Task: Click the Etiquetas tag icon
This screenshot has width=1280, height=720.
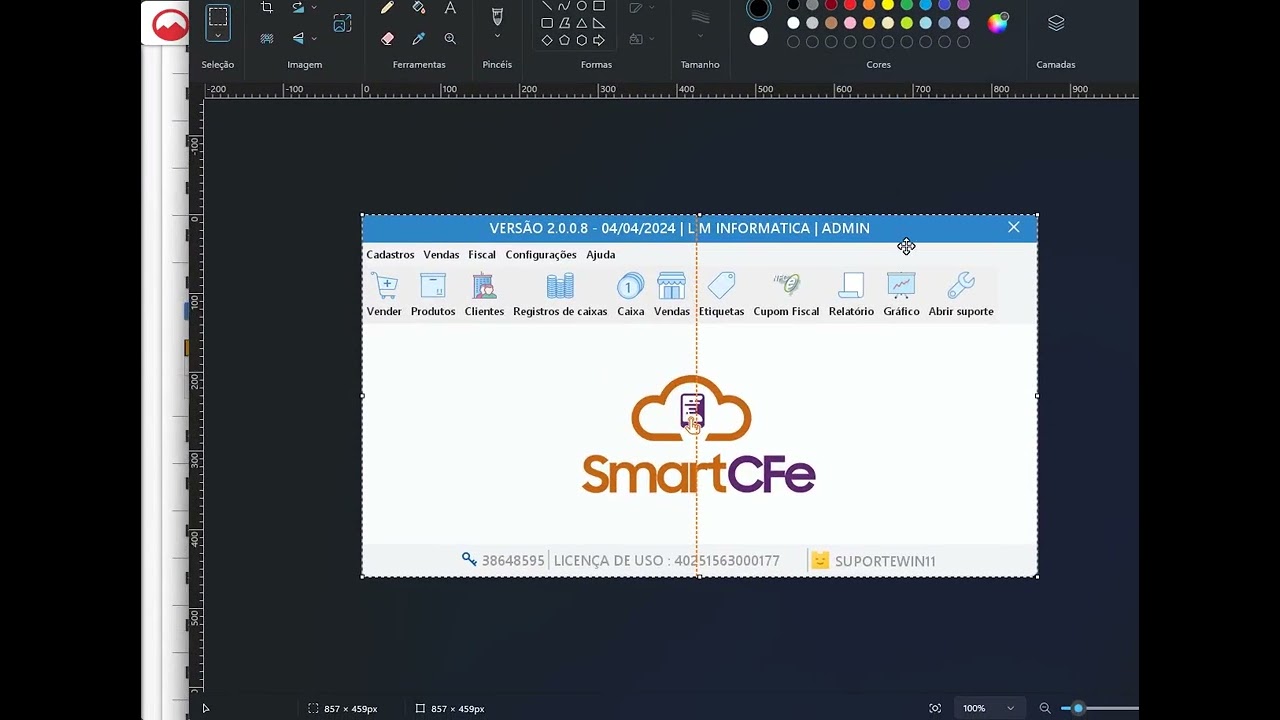Action: click(721, 286)
